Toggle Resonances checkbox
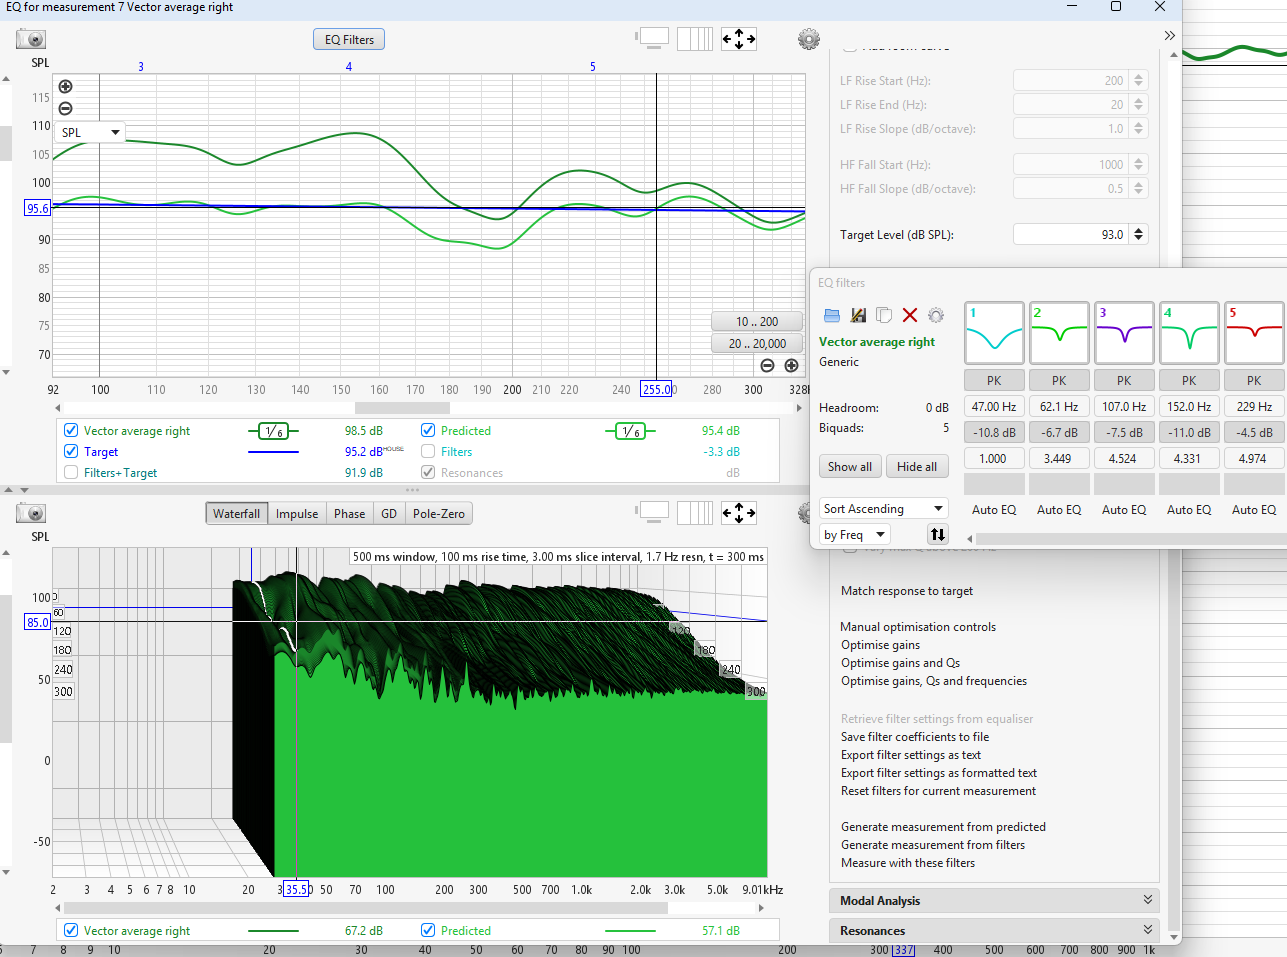Screen dimensions: 1287x957 coord(428,472)
